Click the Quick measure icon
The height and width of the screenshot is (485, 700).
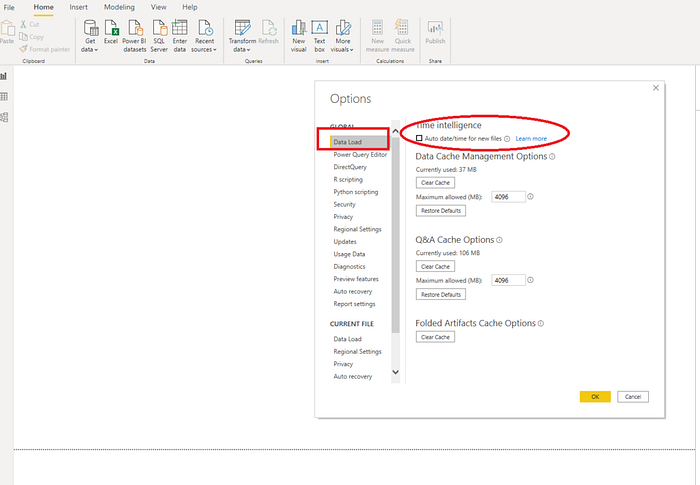click(x=403, y=36)
